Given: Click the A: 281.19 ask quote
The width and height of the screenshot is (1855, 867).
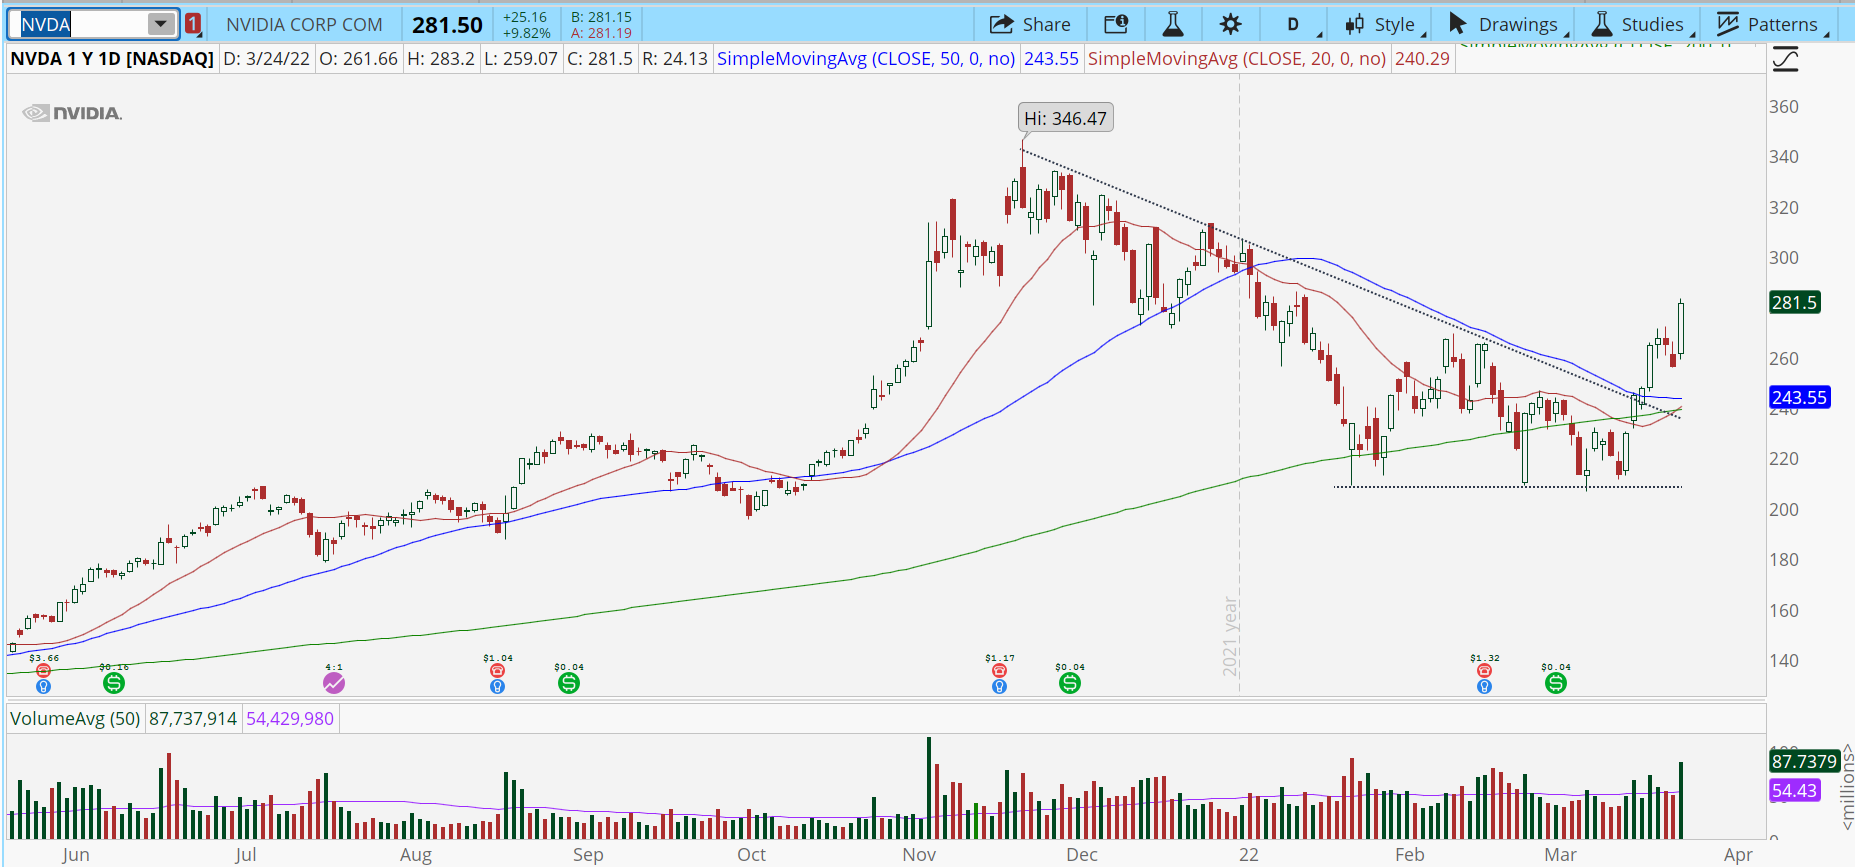Looking at the screenshot, I should [601, 33].
